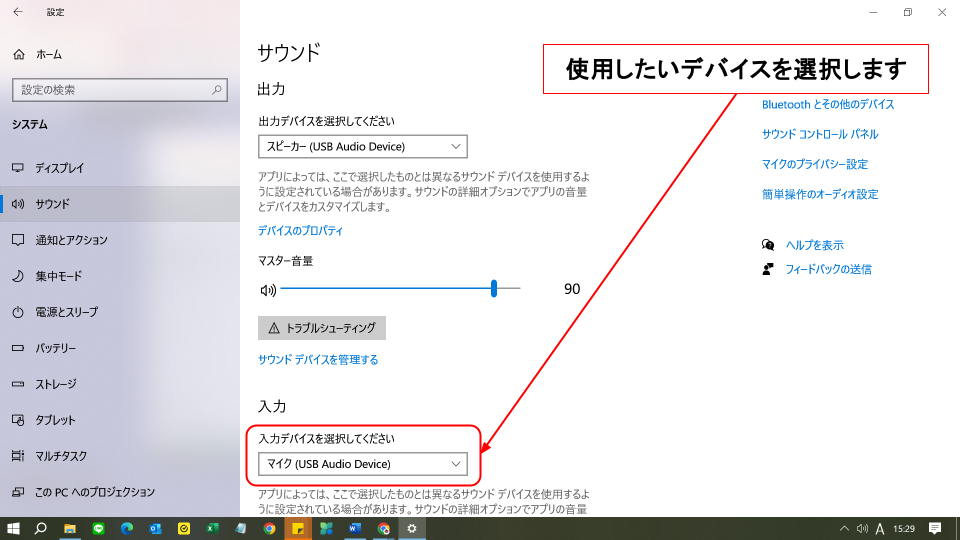The image size is (960, 540).
Task: Click the Troubleshoot (トラブルシューティング) button
Action: tap(321, 328)
